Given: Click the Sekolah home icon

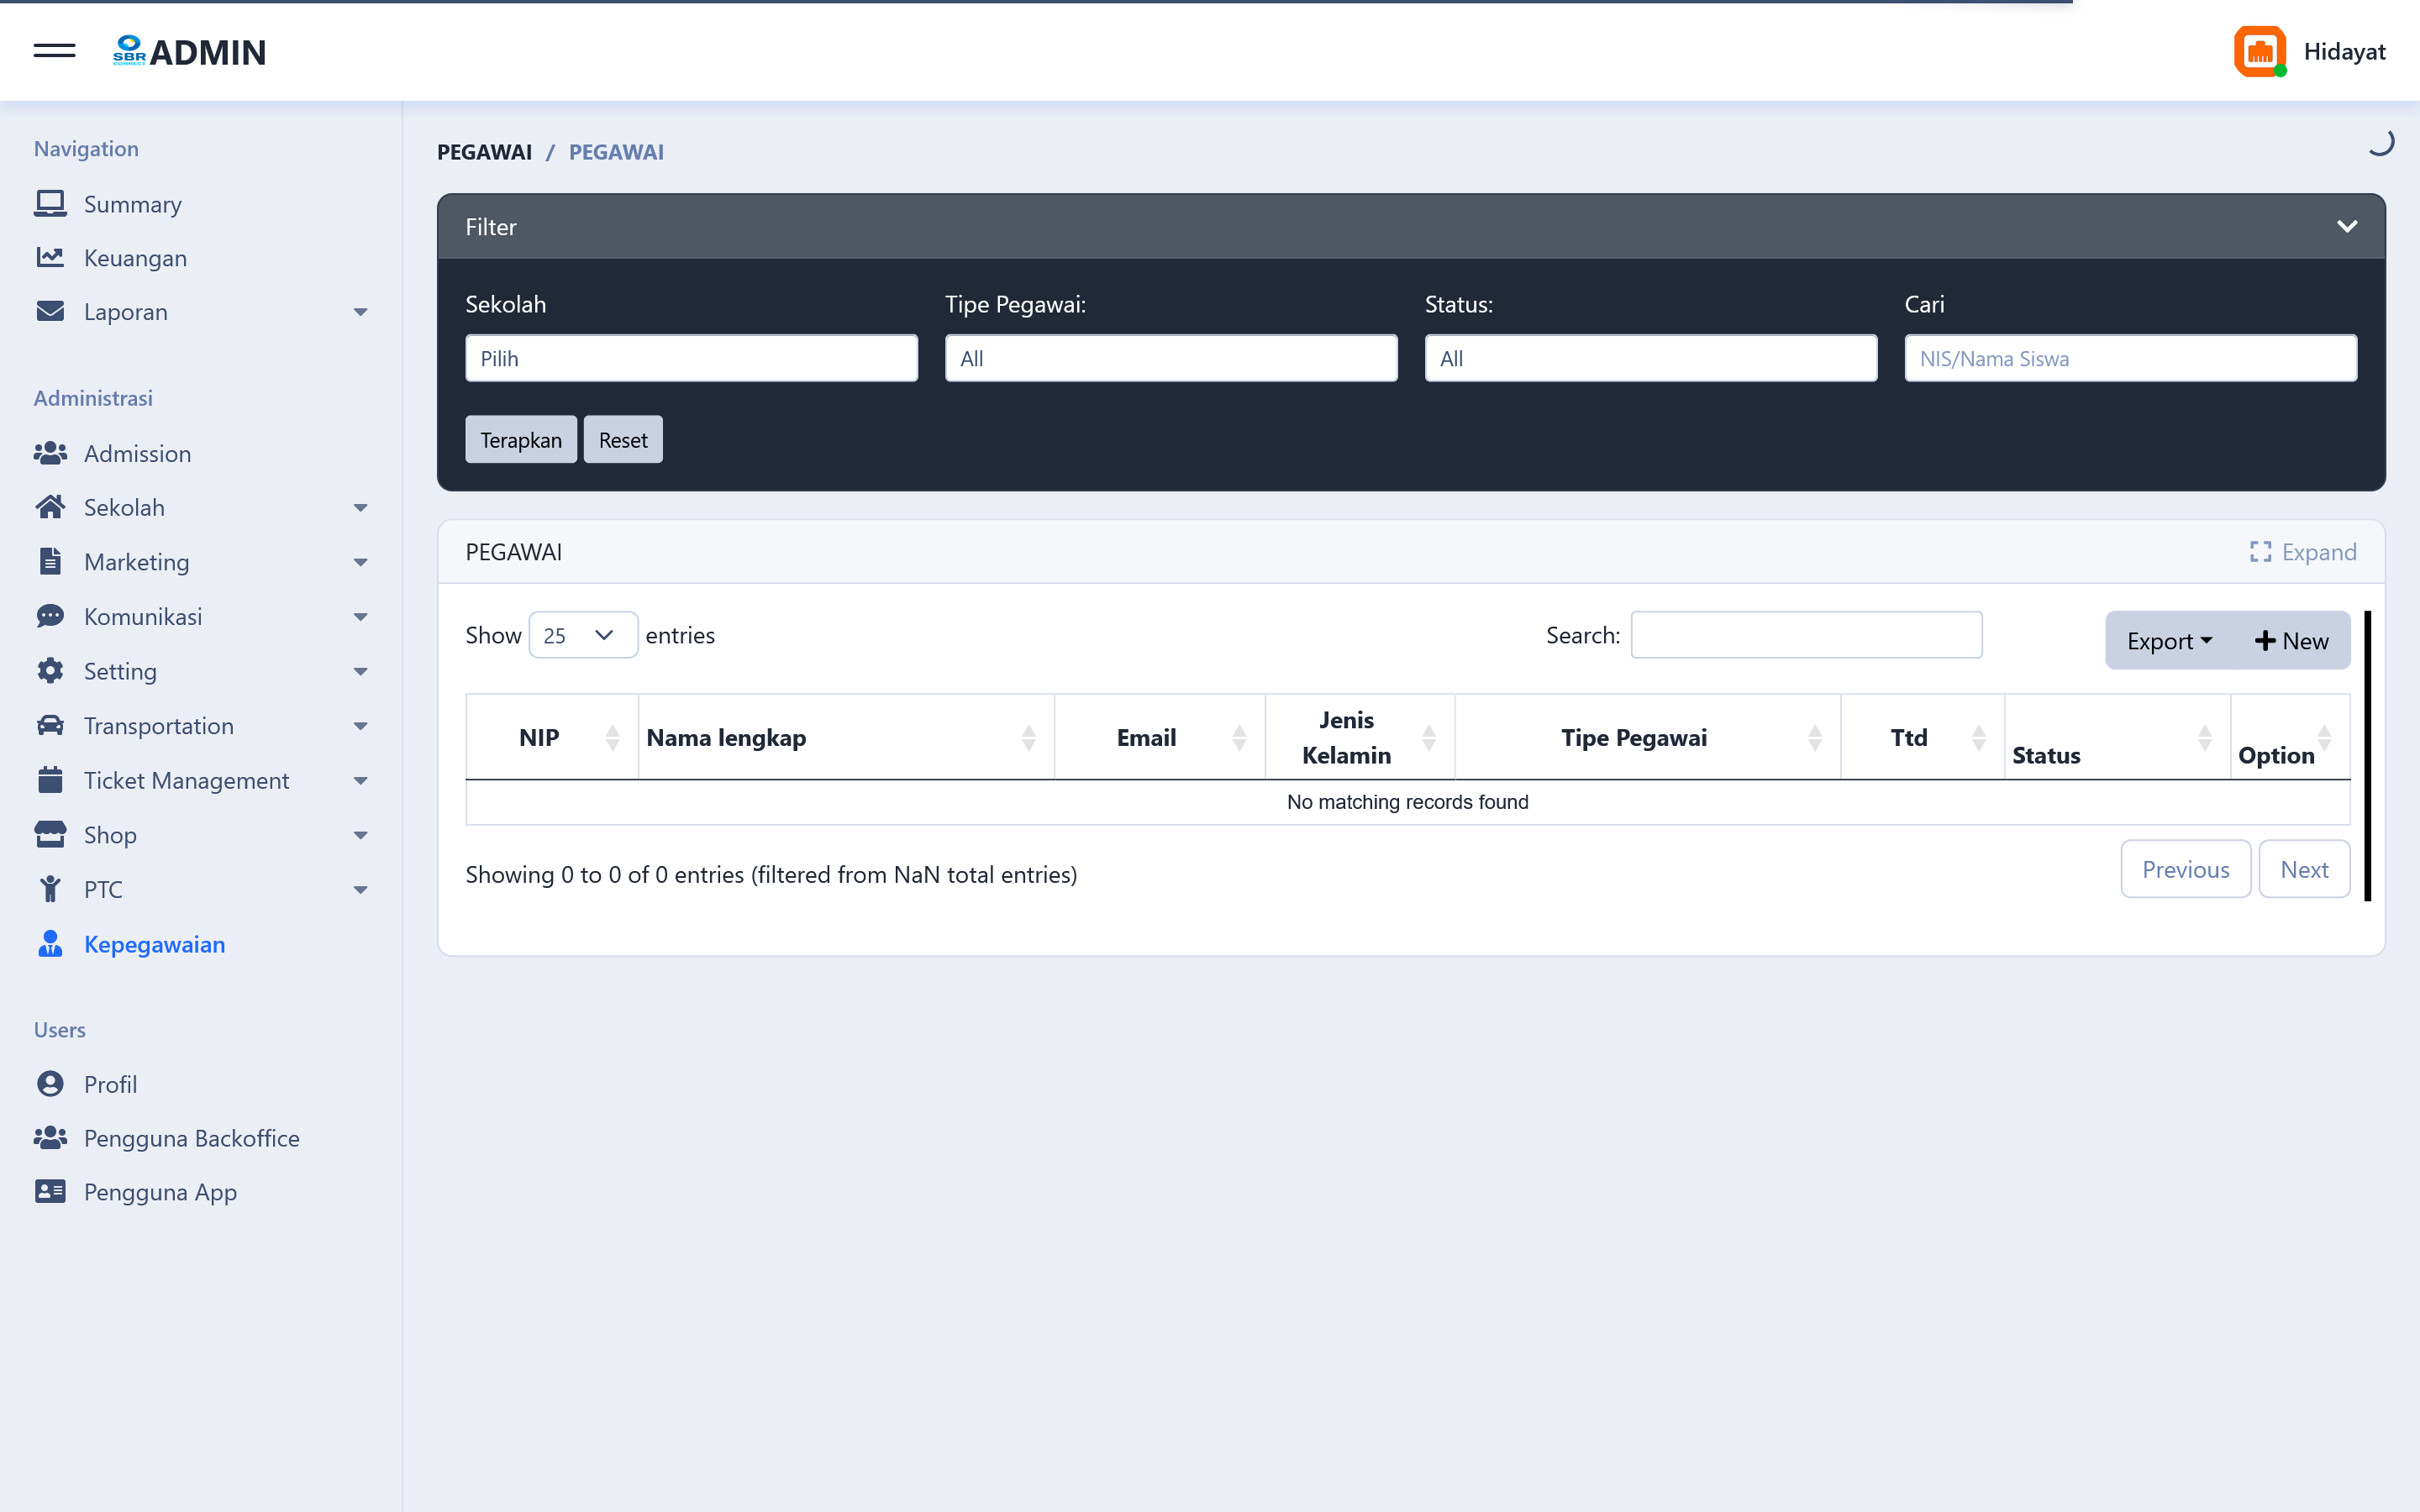Looking at the screenshot, I should coord(50,508).
